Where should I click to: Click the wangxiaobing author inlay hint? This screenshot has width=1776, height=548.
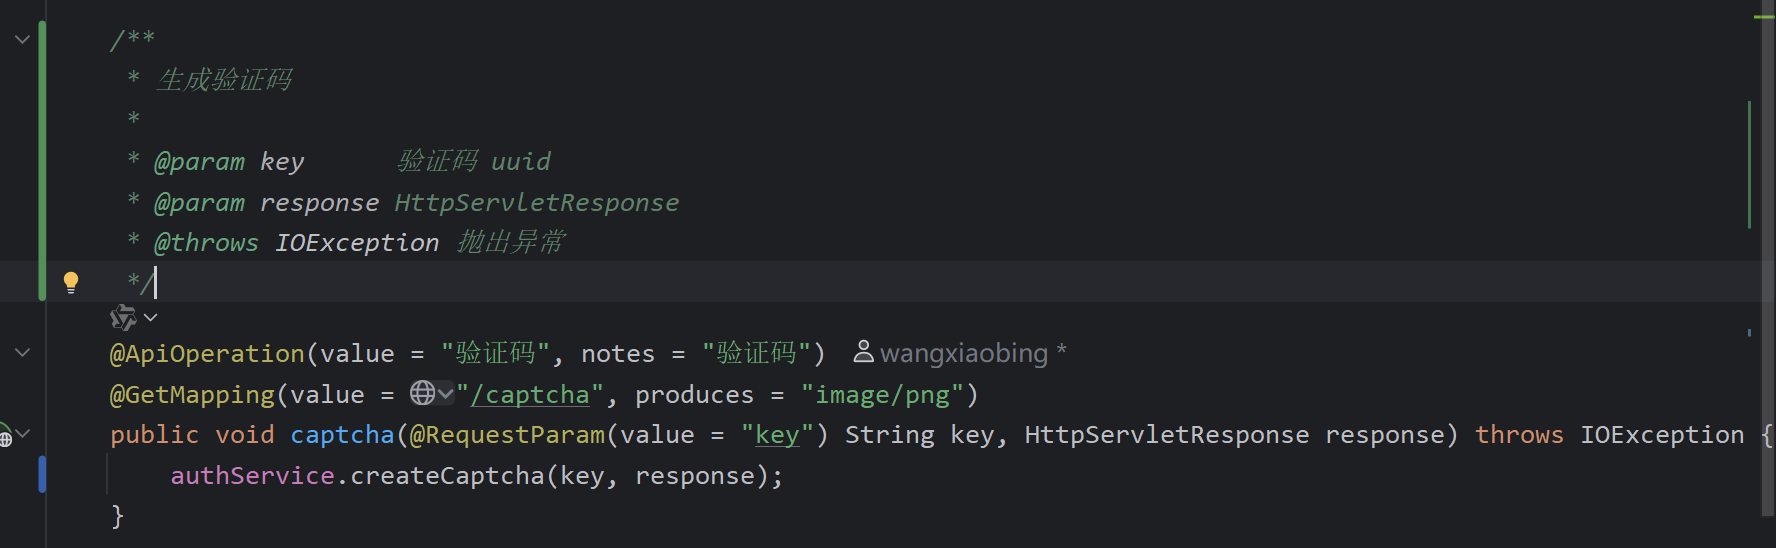pos(964,353)
